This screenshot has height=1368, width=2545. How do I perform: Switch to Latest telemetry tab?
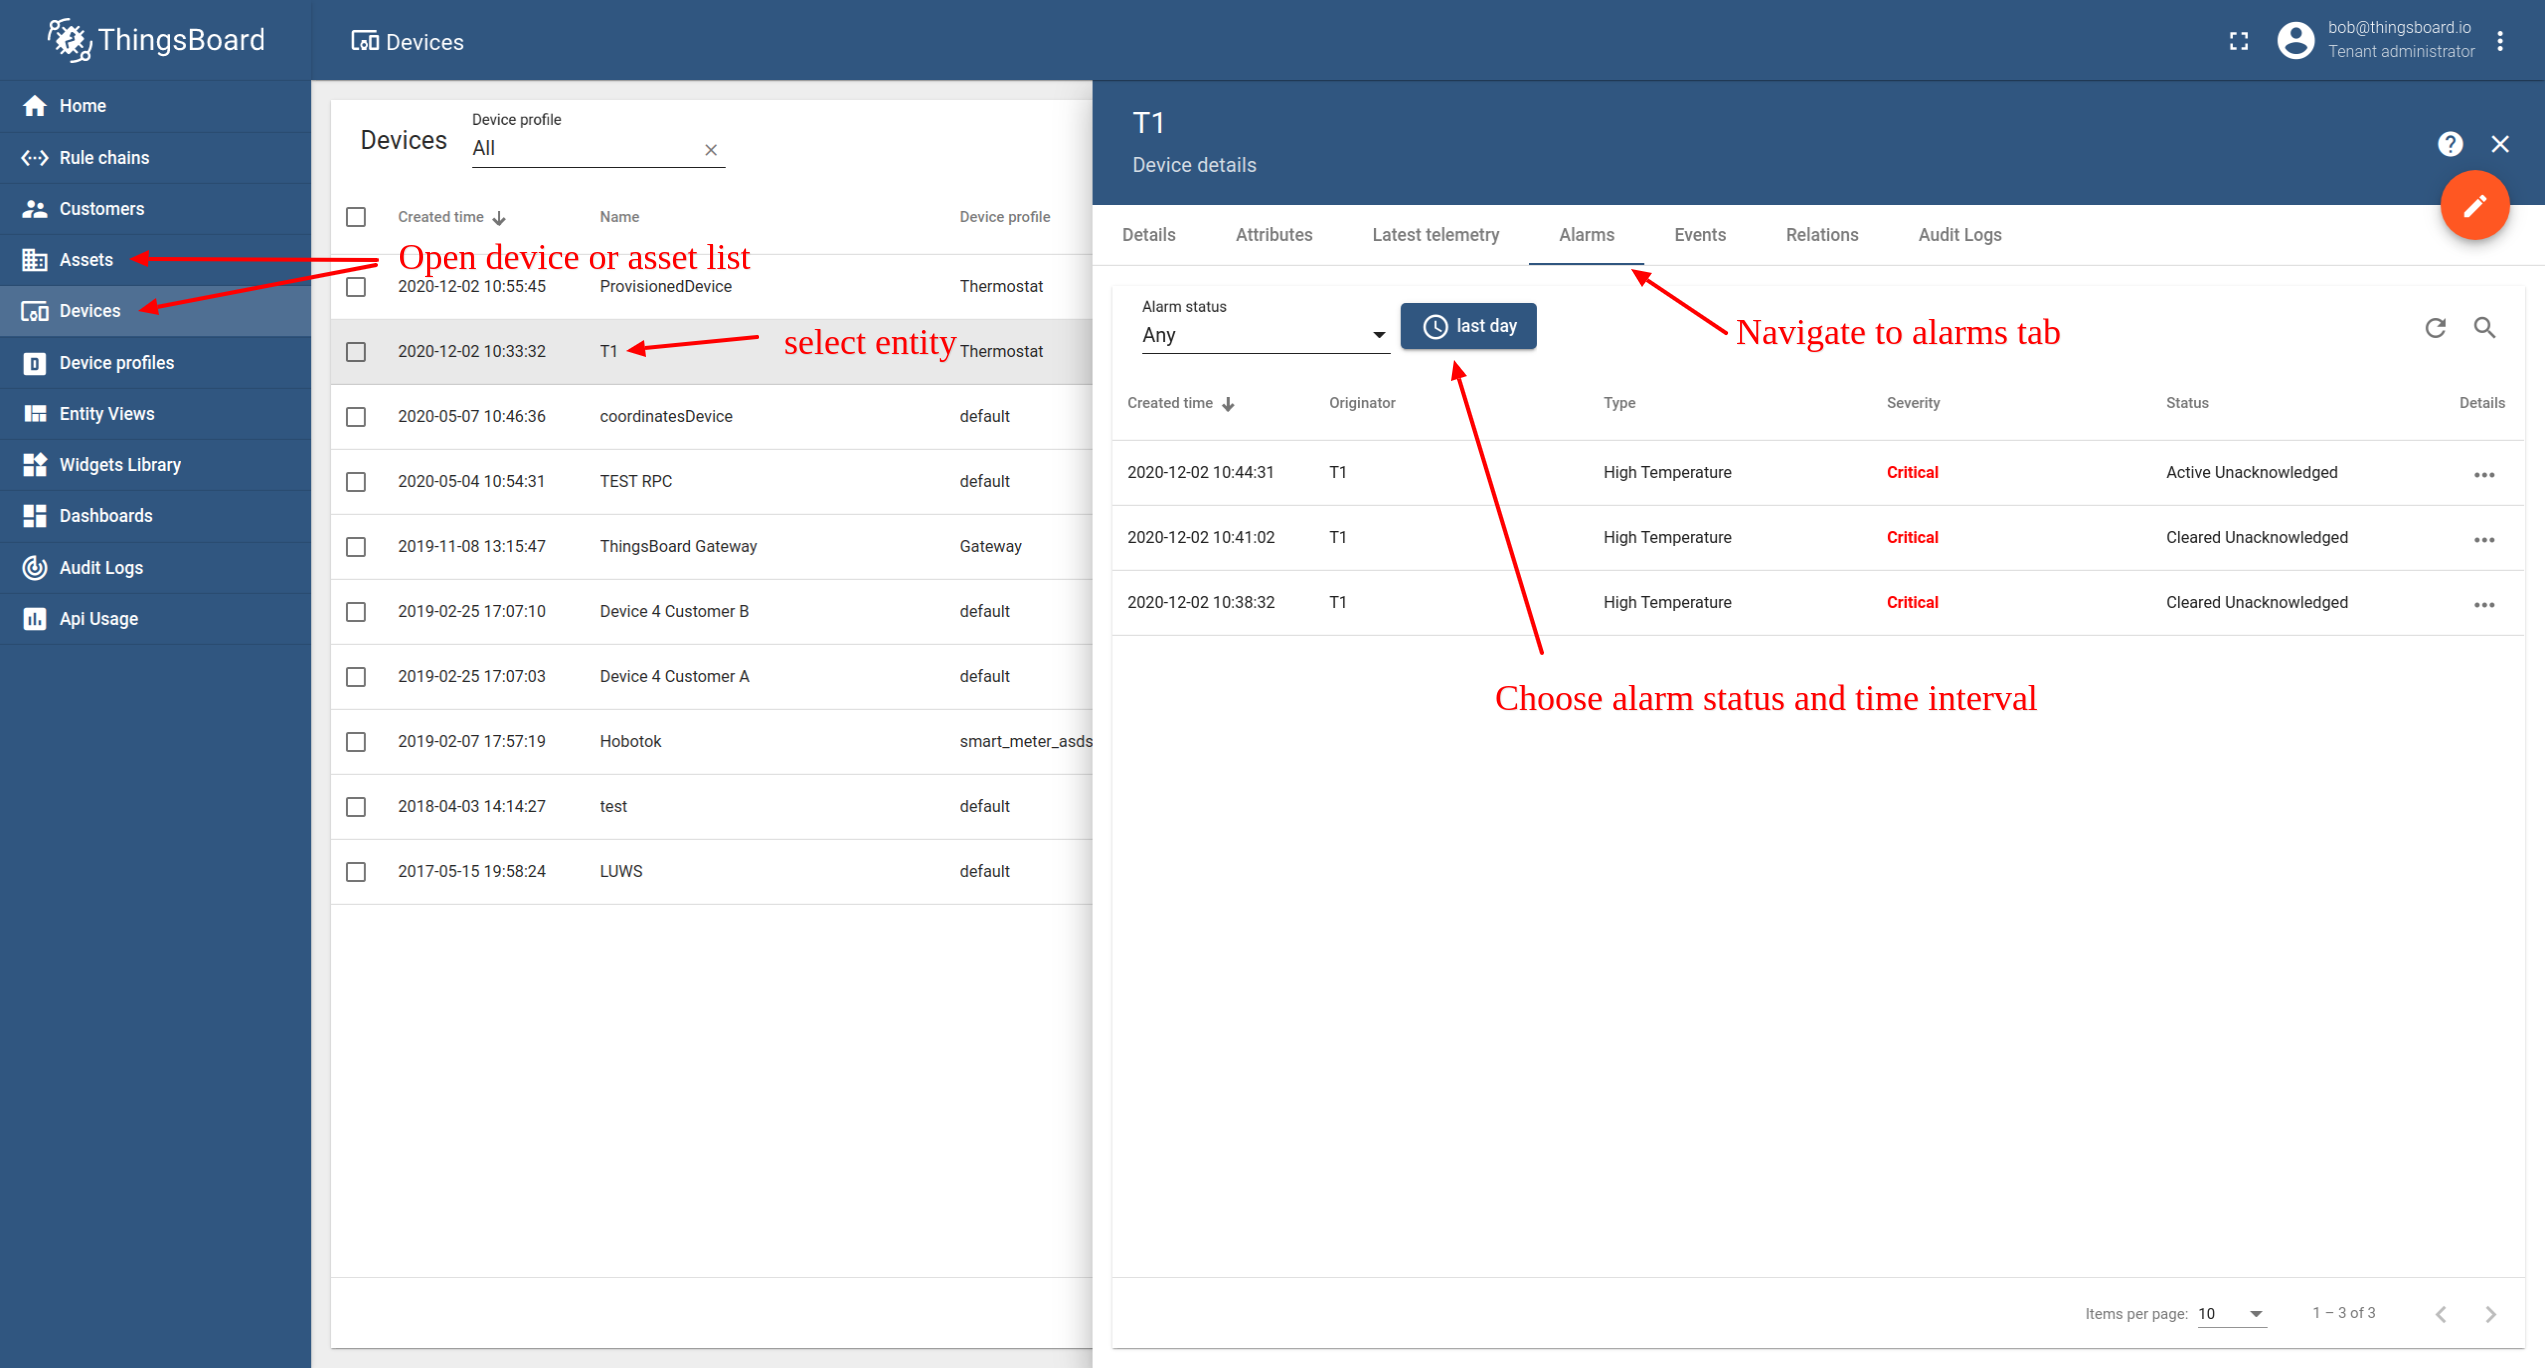click(x=1435, y=235)
